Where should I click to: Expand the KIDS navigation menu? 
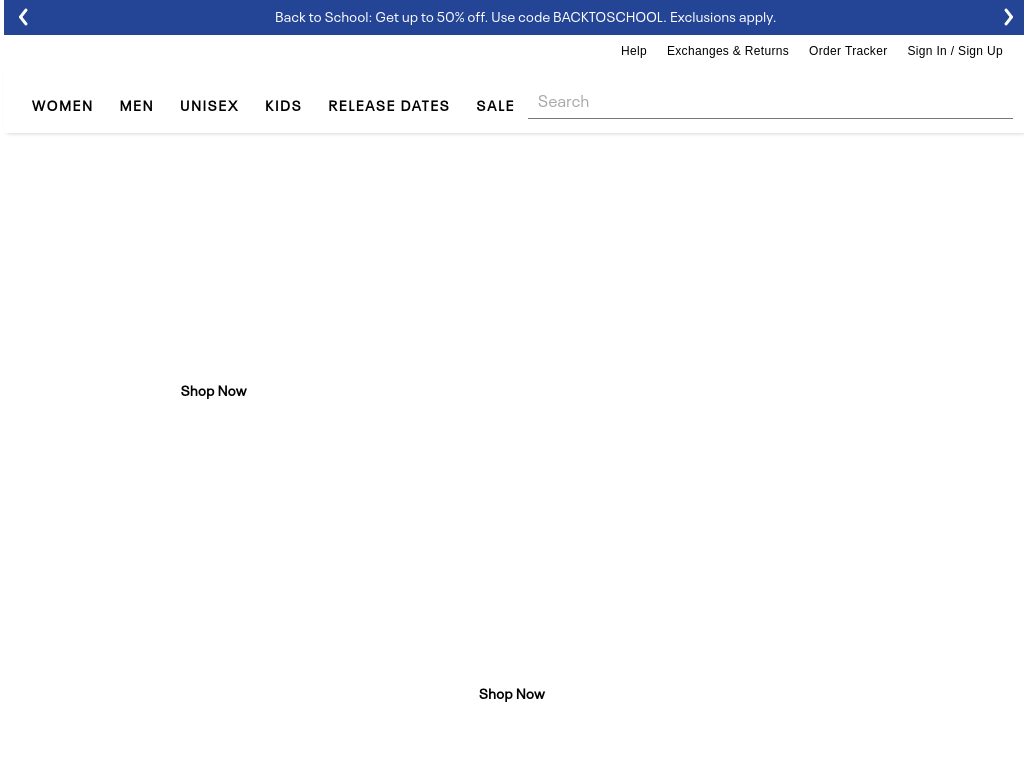[x=283, y=105]
